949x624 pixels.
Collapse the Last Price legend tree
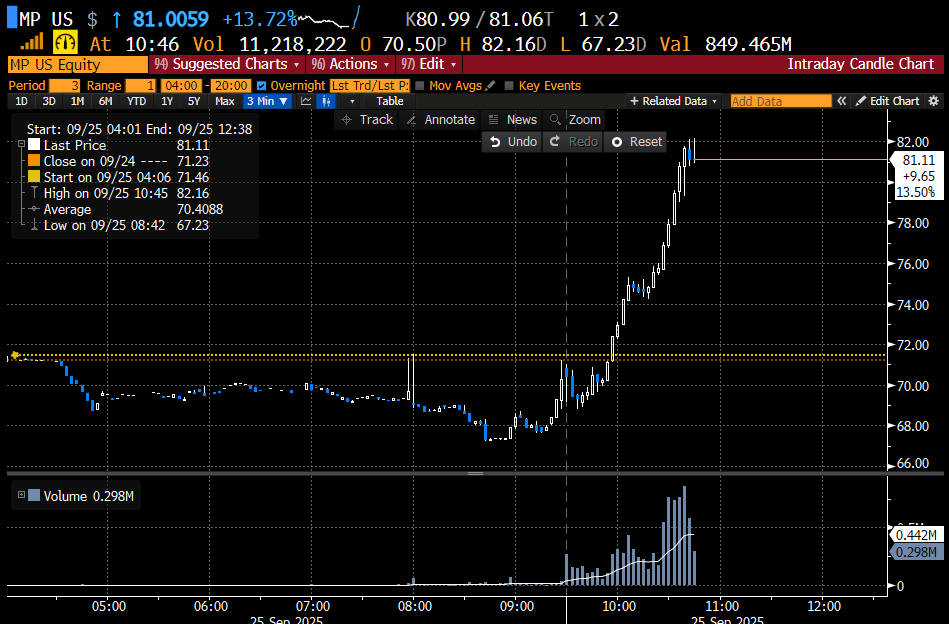click(21, 145)
